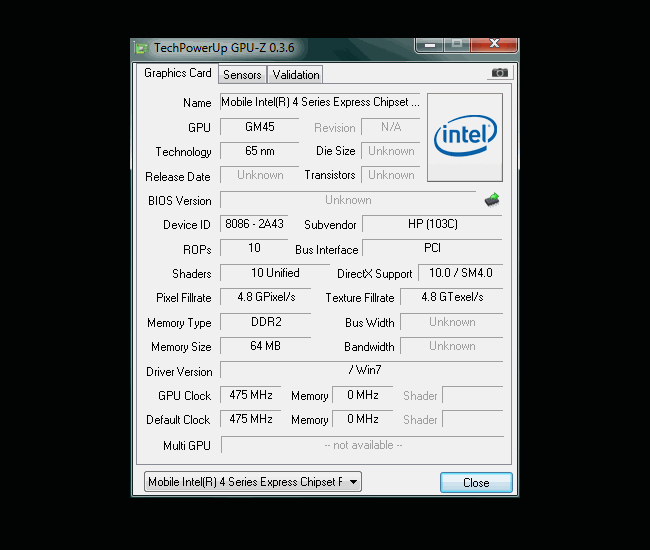Screen dimensions: 650x550
Task: Click the 'DirectX Support' label
Action: 375,274
